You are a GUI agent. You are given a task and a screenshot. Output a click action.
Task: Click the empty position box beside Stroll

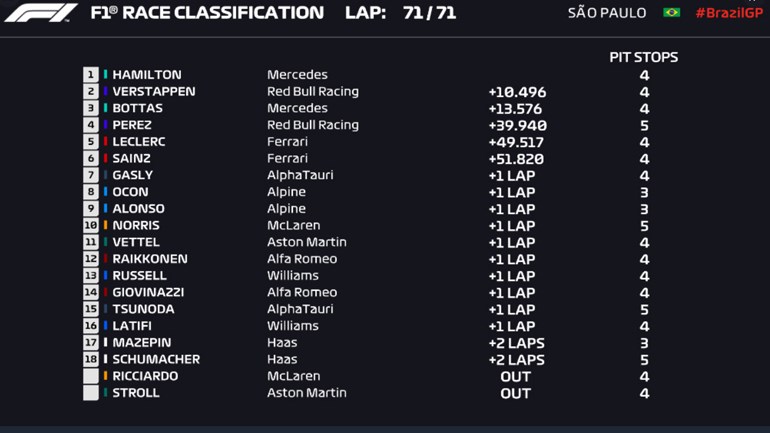91,393
